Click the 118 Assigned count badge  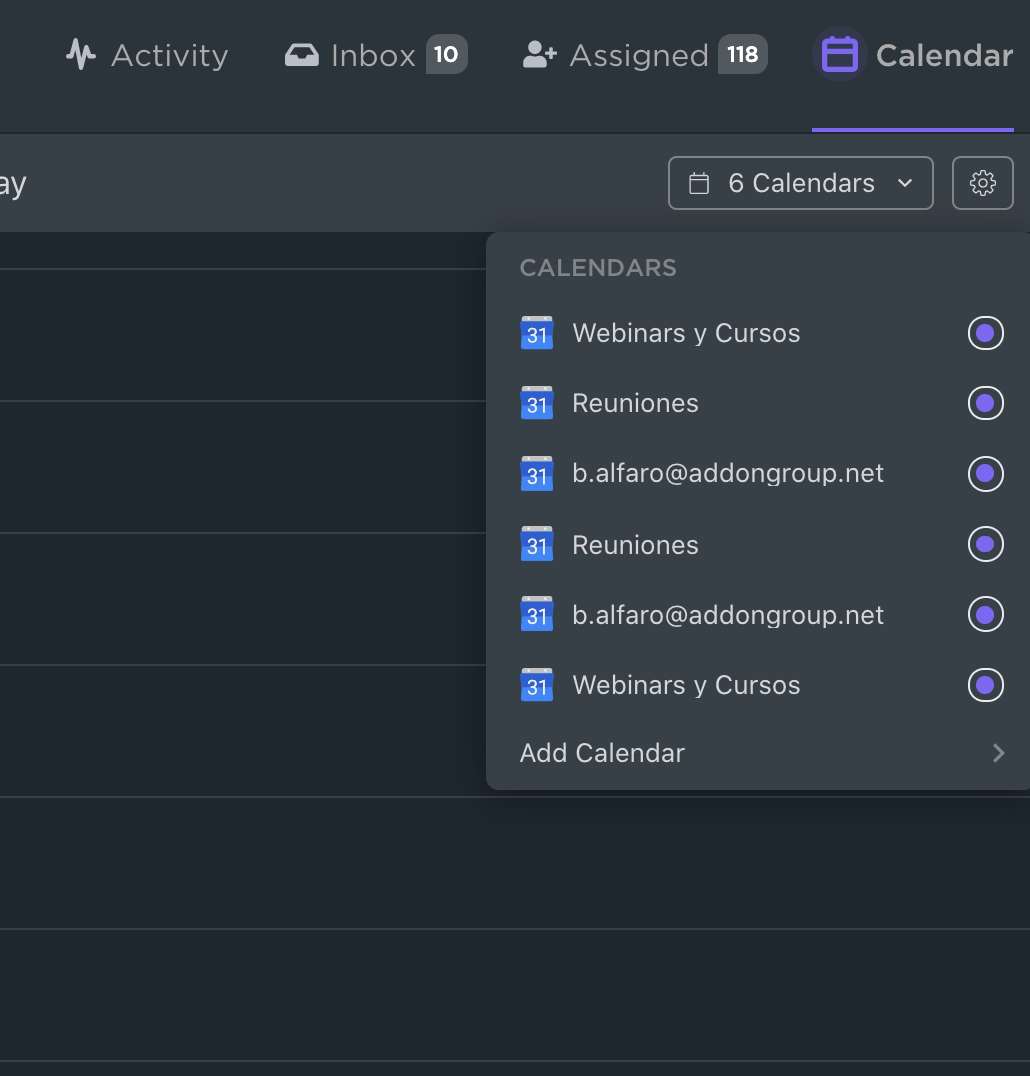742,54
